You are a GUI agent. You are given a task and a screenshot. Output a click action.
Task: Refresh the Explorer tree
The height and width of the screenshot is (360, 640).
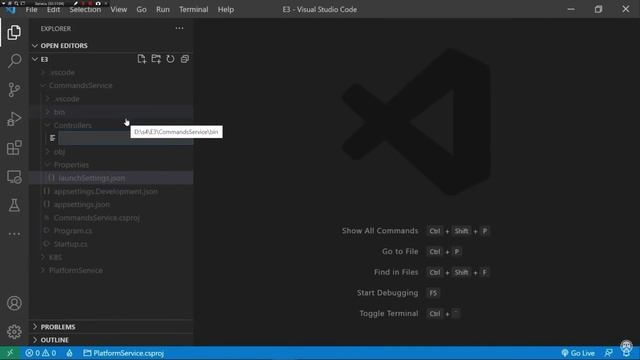coord(170,59)
